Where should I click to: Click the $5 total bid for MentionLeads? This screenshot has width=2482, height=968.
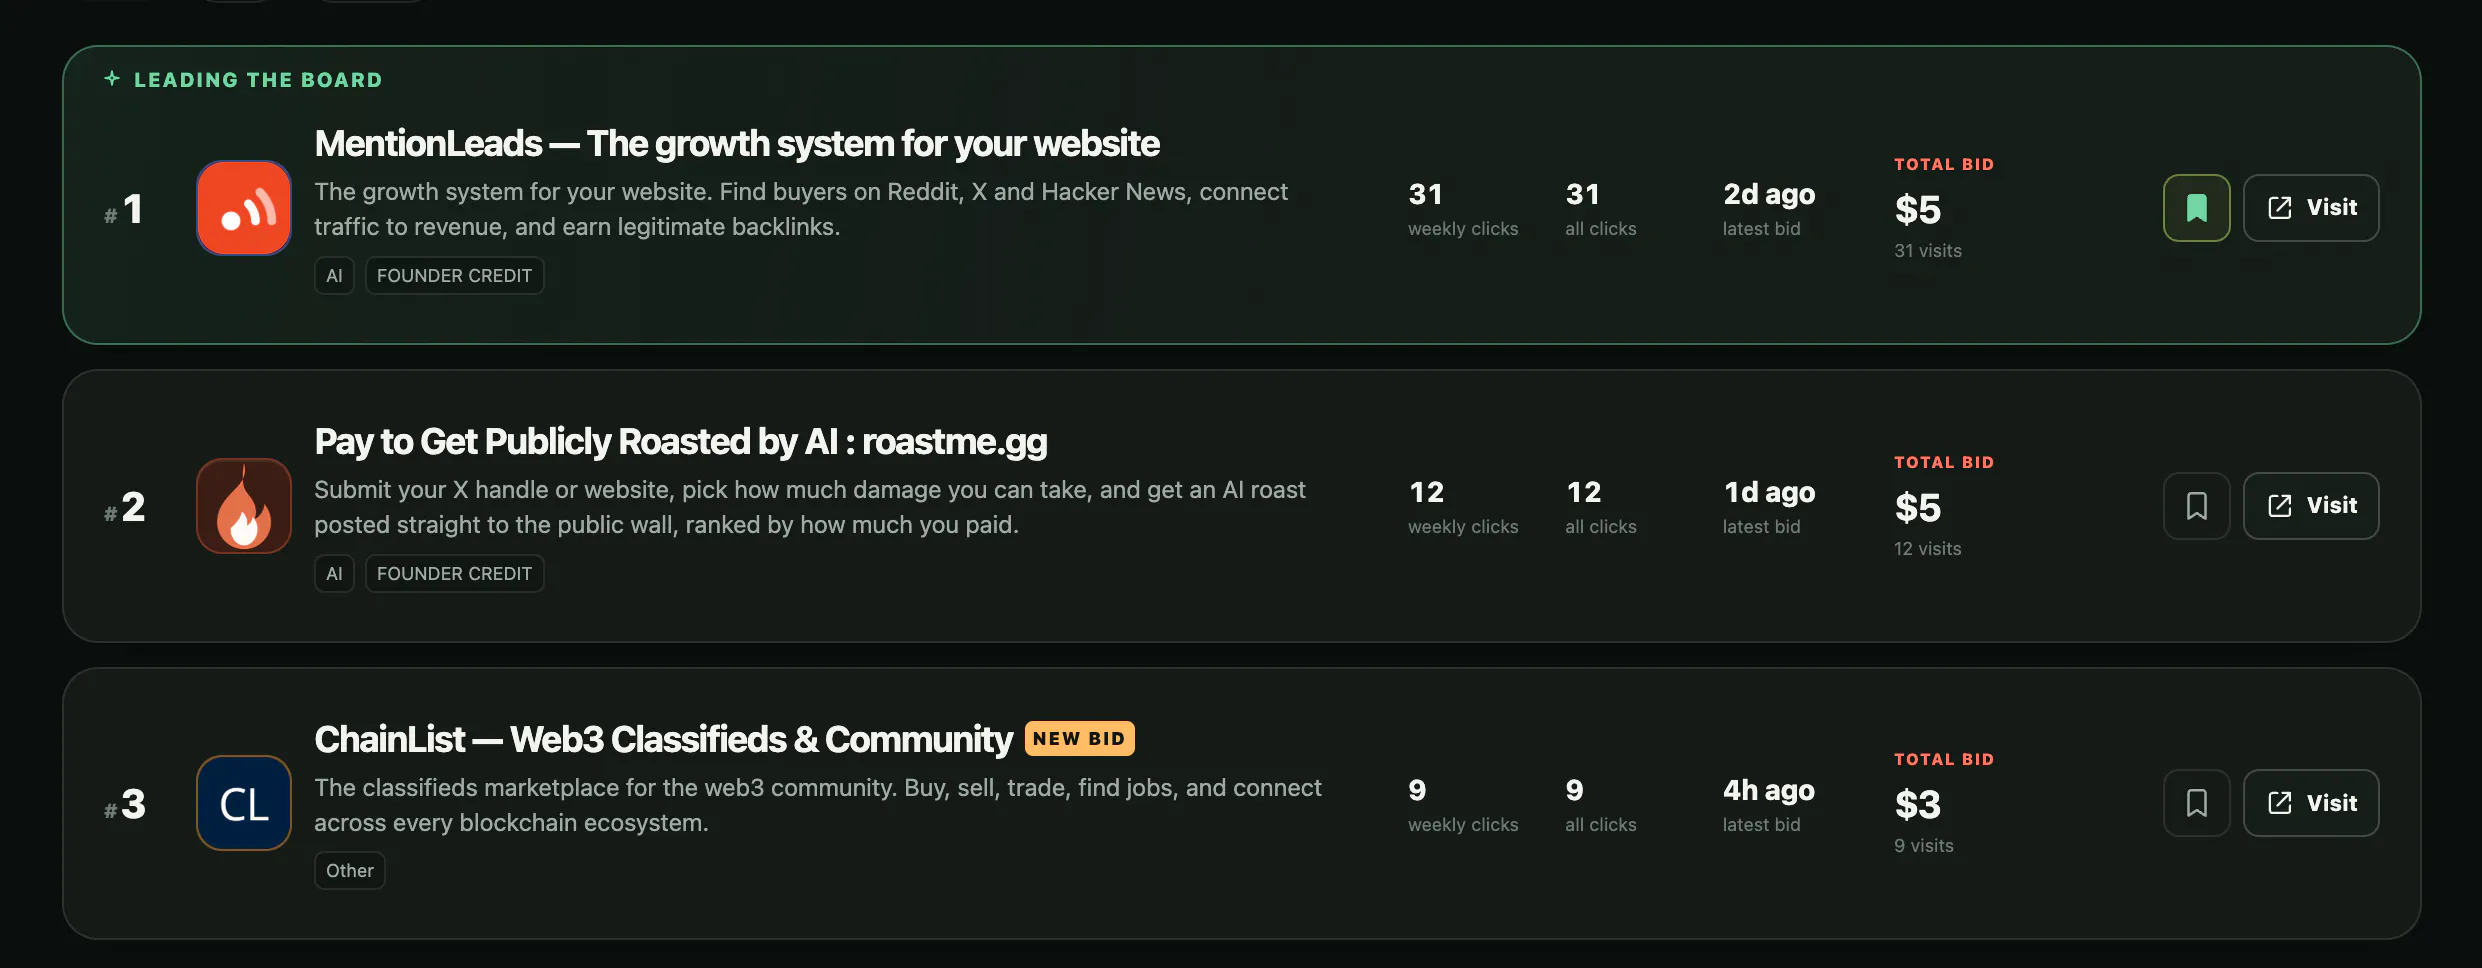[x=1918, y=210]
